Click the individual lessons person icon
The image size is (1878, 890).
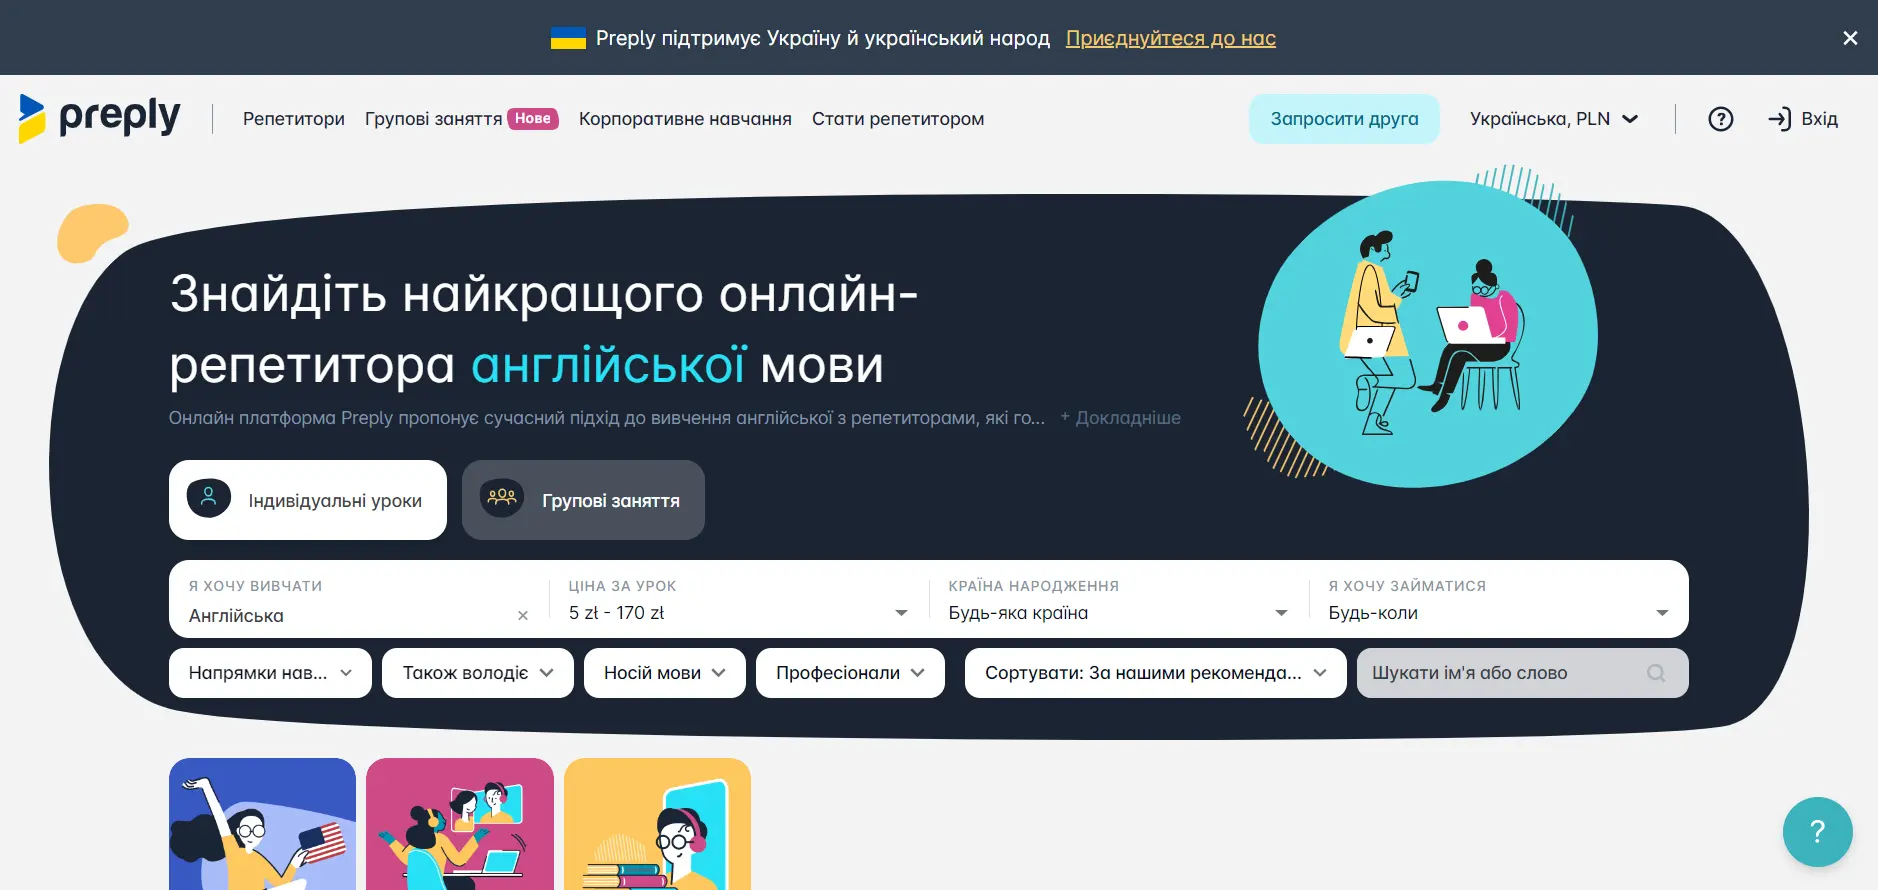[x=209, y=496]
